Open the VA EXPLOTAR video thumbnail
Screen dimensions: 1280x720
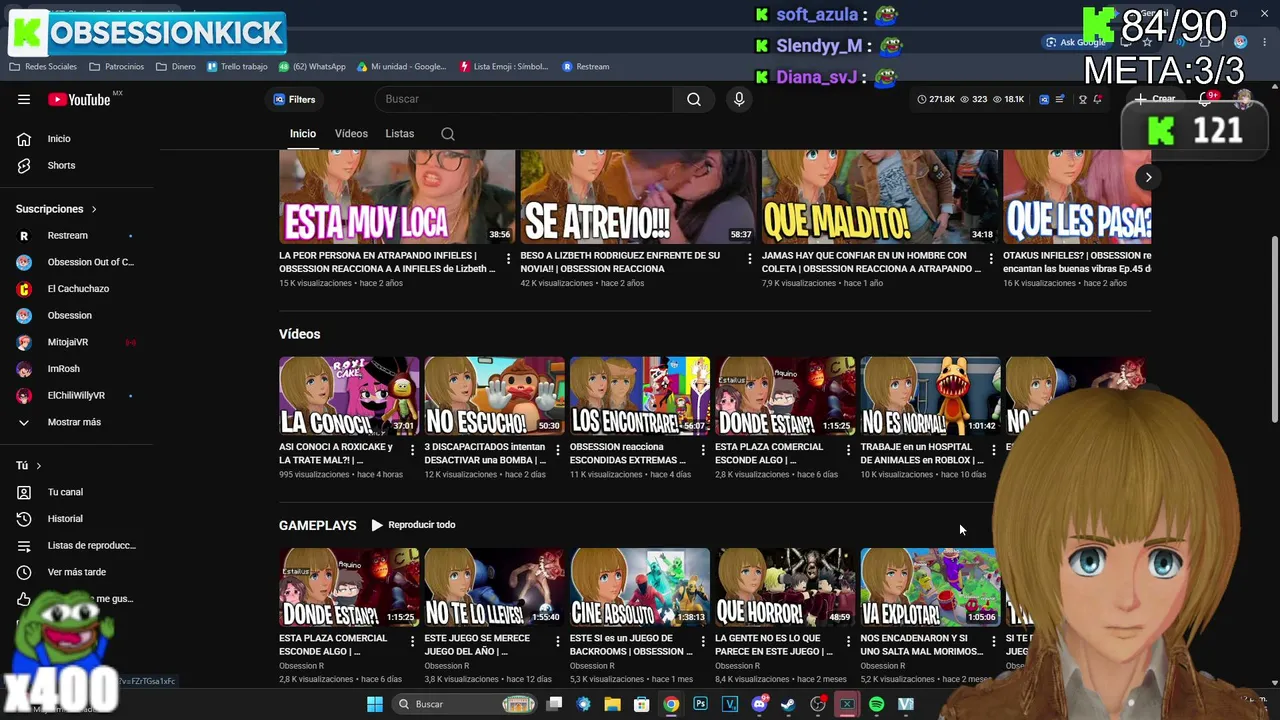pyautogui.click(x=930, y=587)
